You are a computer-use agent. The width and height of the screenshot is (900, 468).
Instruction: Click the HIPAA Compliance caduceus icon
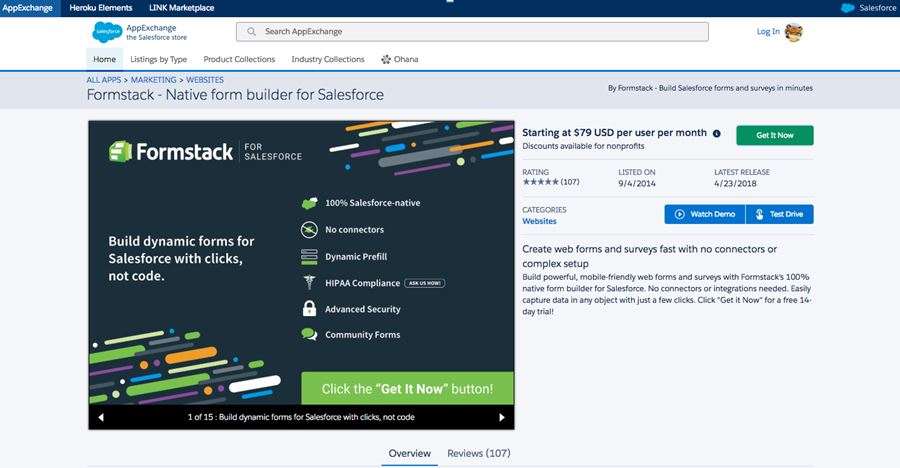coord(309,283)
